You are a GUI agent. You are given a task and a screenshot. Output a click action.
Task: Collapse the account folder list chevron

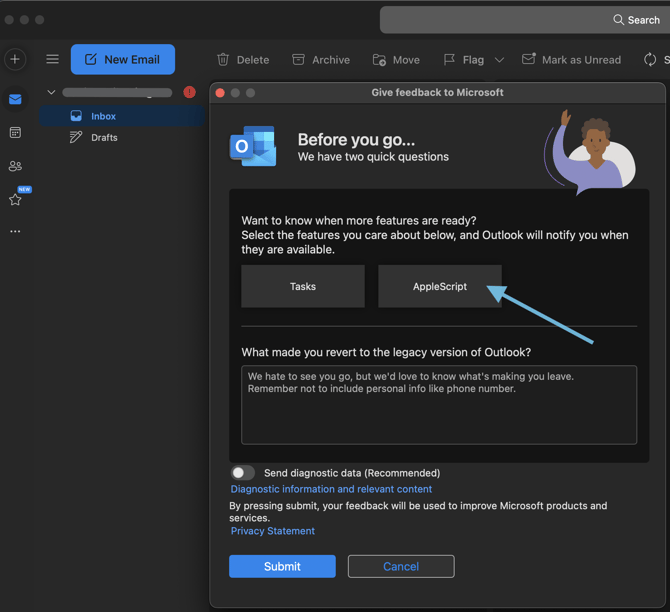(x=51, y=93)
